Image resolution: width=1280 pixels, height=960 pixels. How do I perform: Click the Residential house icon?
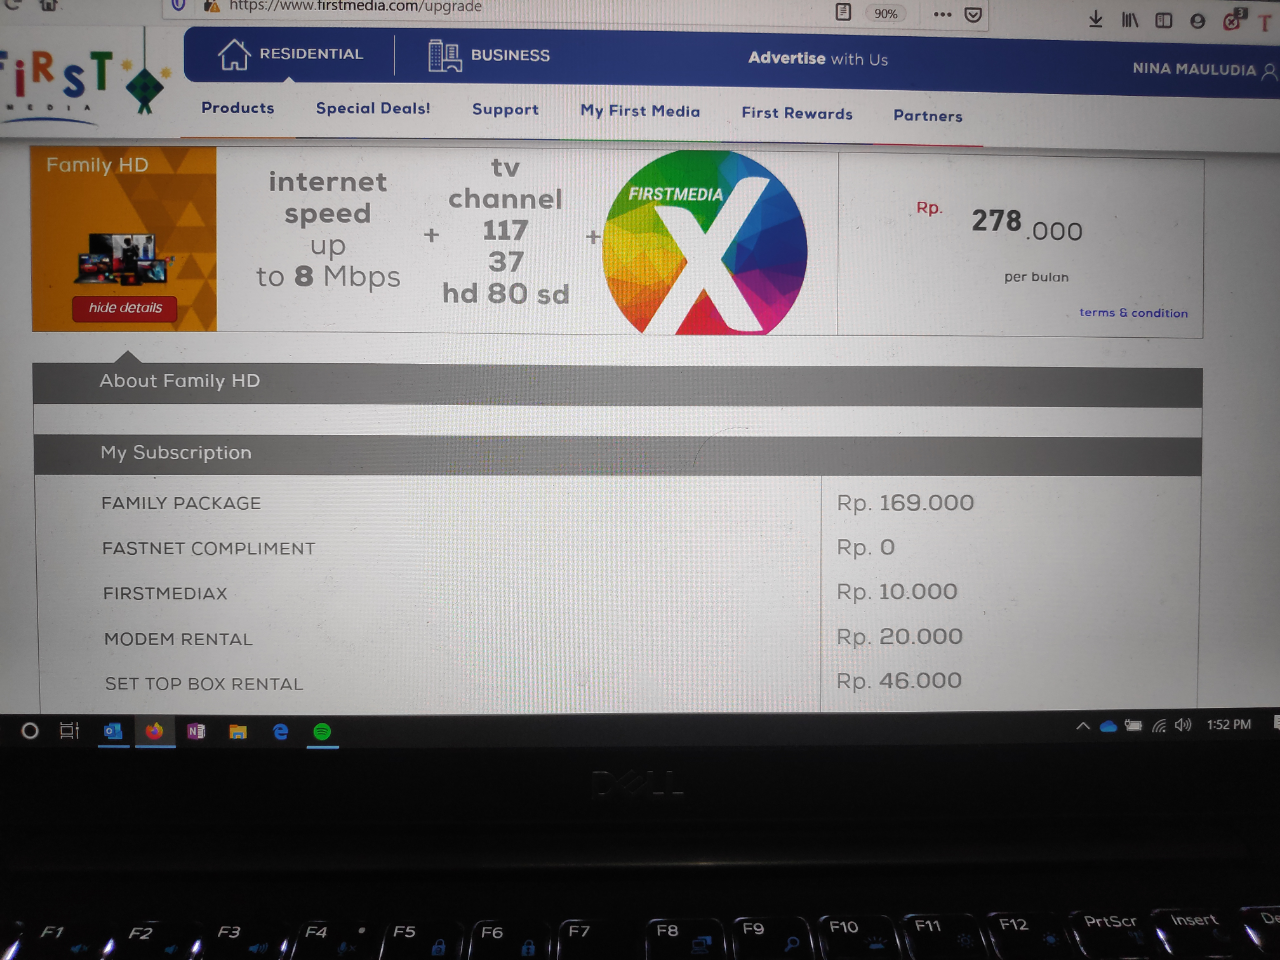[x=234, y=54]
